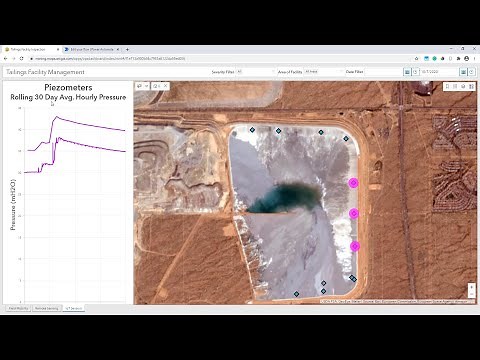Click the start date input field
The width and height of the screenshot is (480, 360).
384,72
